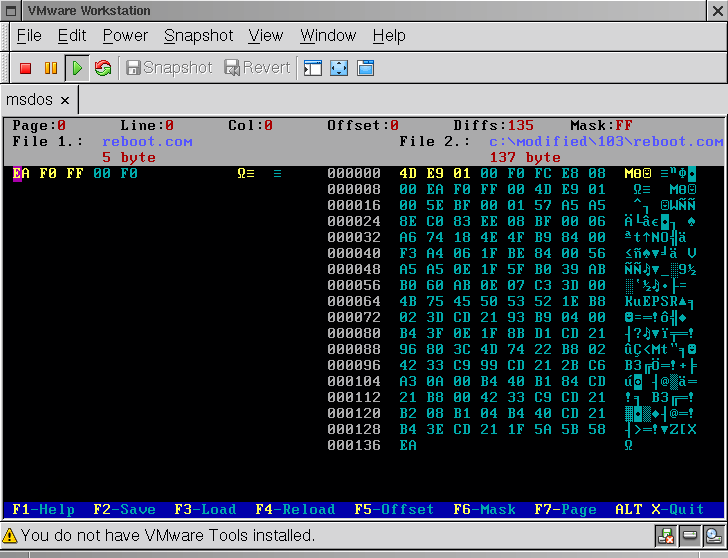
Task: Open the Snapshot menu
Action: pyautogui.click(x=198, y=35)
